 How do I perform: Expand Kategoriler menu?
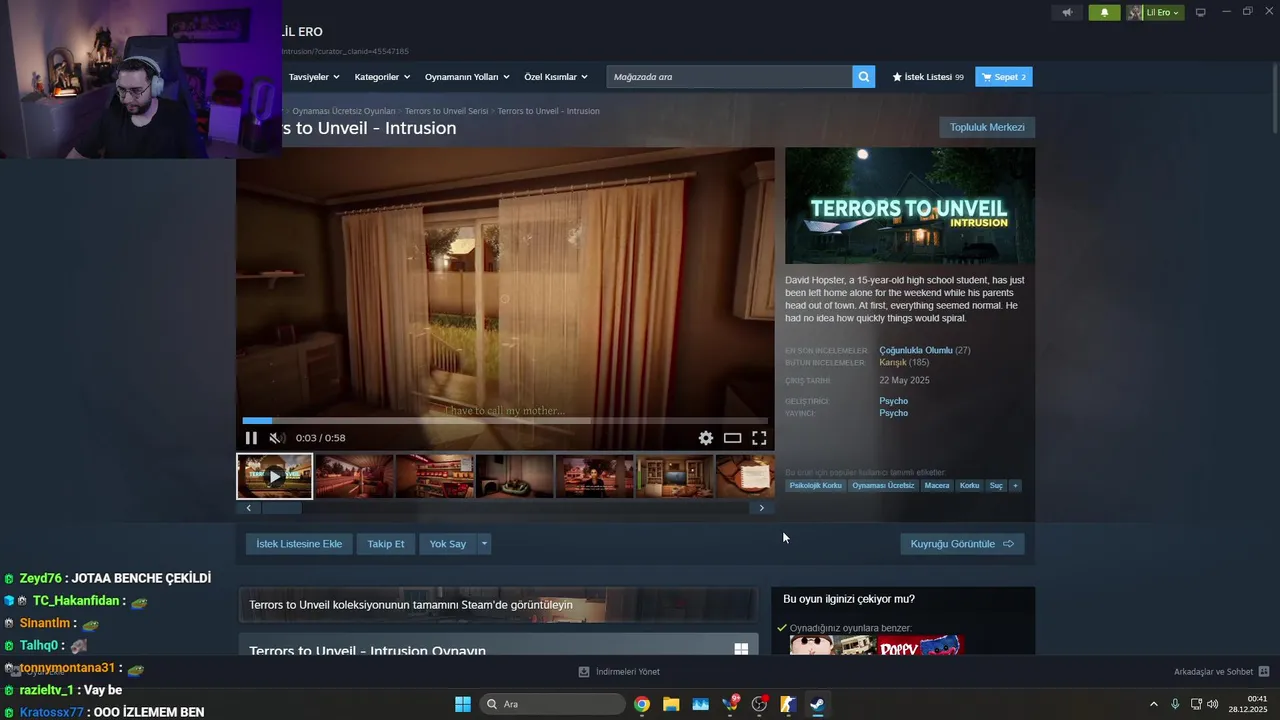(382, 76)
